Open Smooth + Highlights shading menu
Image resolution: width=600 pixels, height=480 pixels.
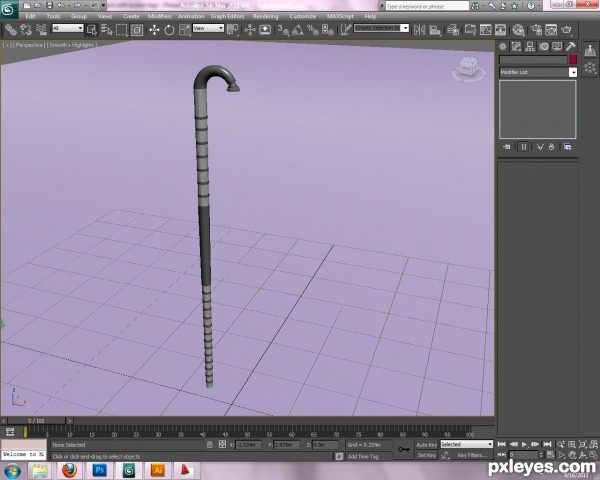pos(72,45)
